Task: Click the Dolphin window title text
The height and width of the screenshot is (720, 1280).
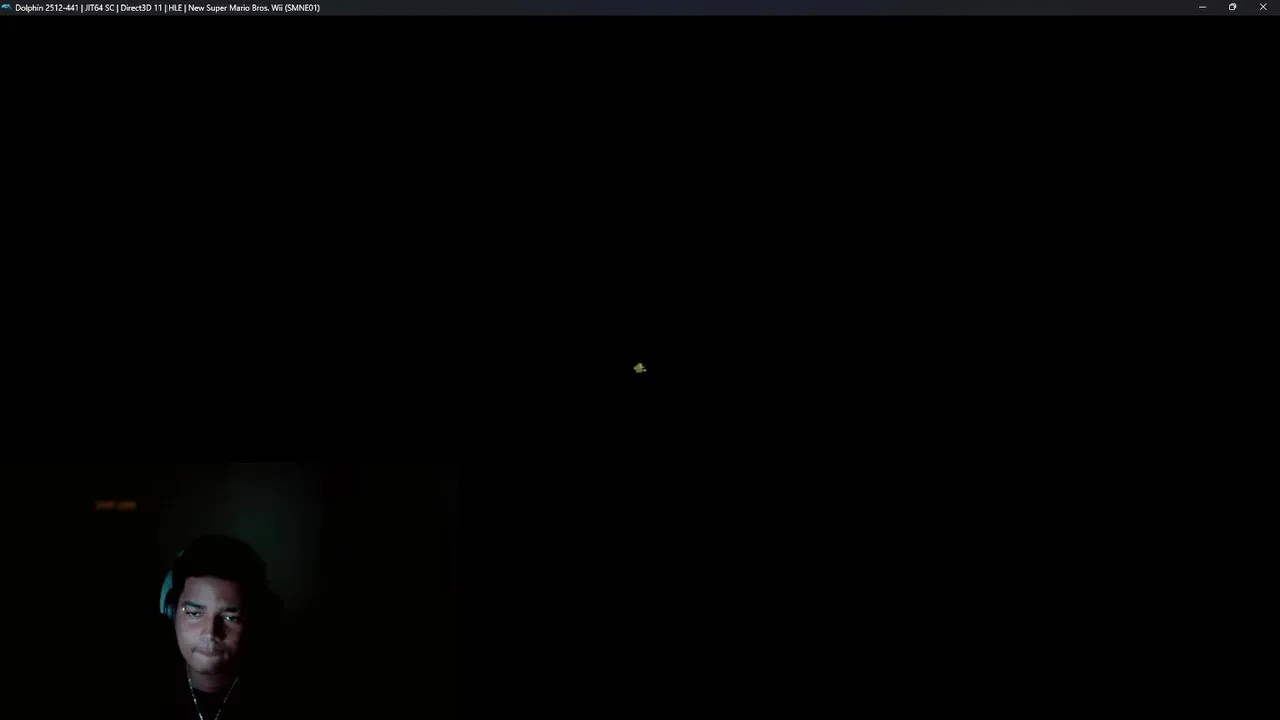Action: click(167, 8)
